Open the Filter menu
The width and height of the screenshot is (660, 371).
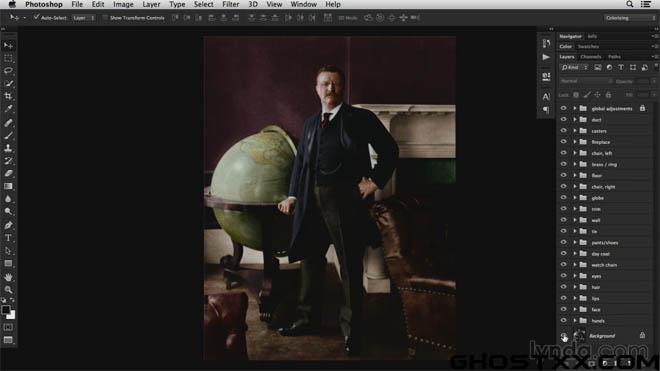(x=231, y=4)
